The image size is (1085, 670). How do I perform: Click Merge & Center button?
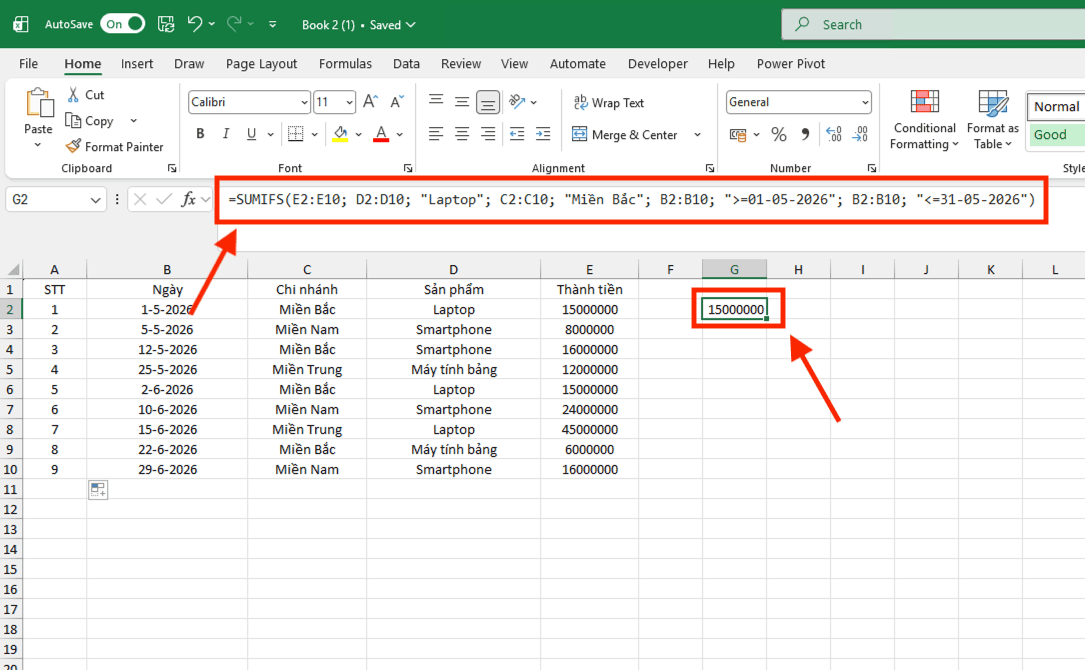pos(626,134)
